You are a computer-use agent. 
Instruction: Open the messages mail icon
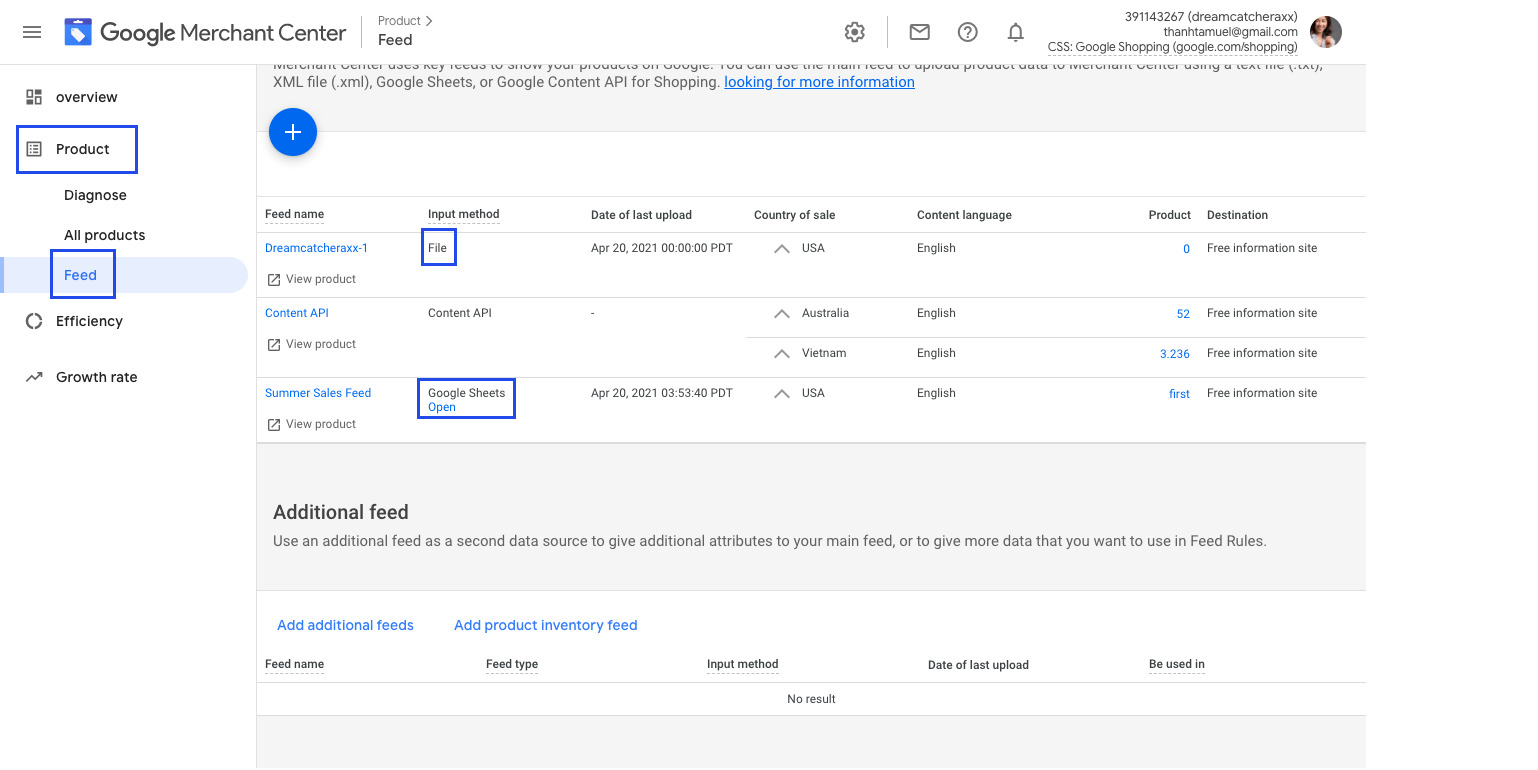tap(919, 32)
